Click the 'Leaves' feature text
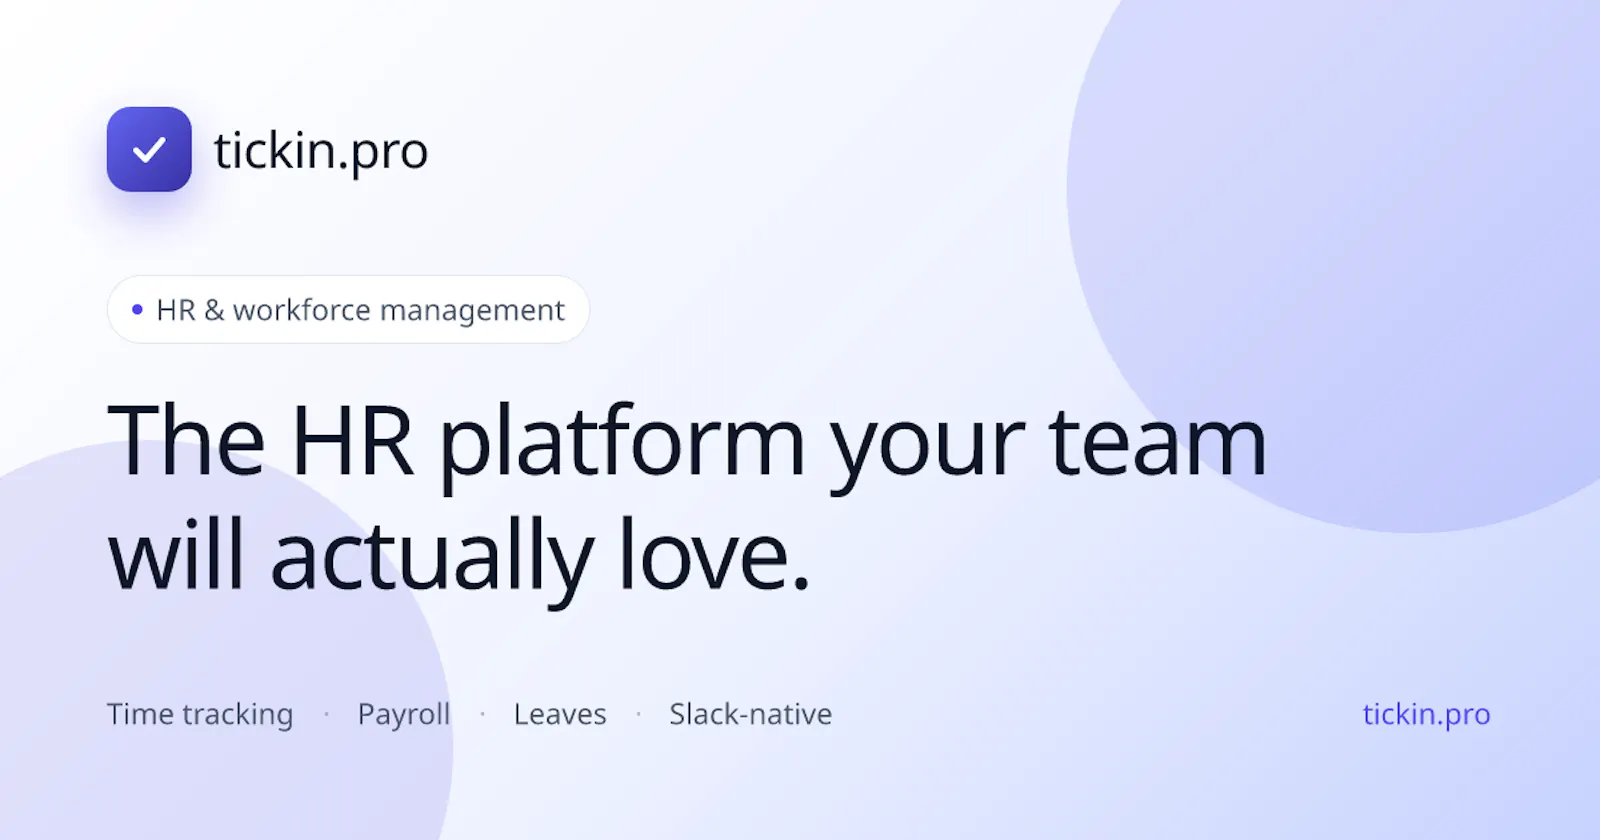Viewport: 1600px width, 840px height. coord(560,714)
